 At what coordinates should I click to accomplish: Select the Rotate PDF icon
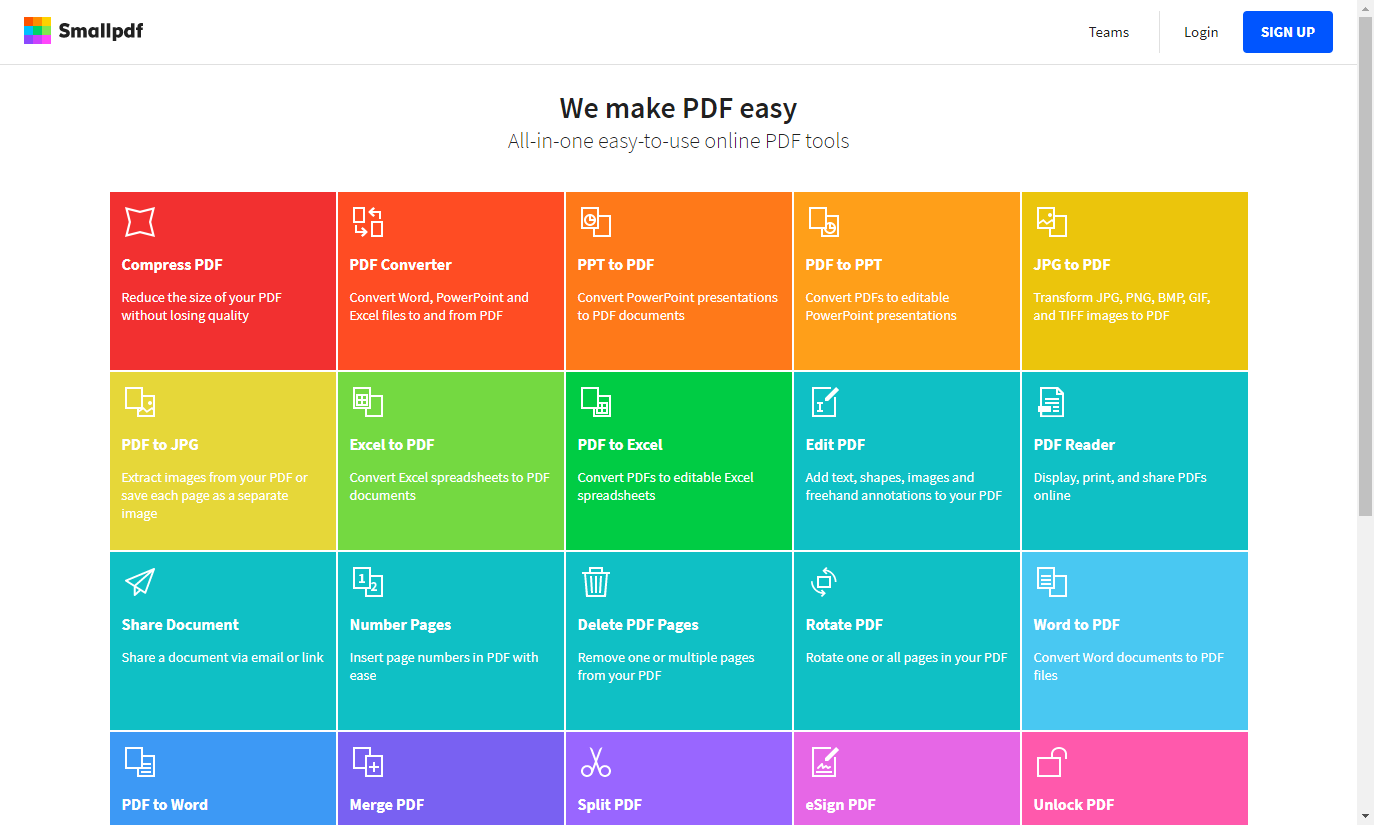click(x=823, y=582)
